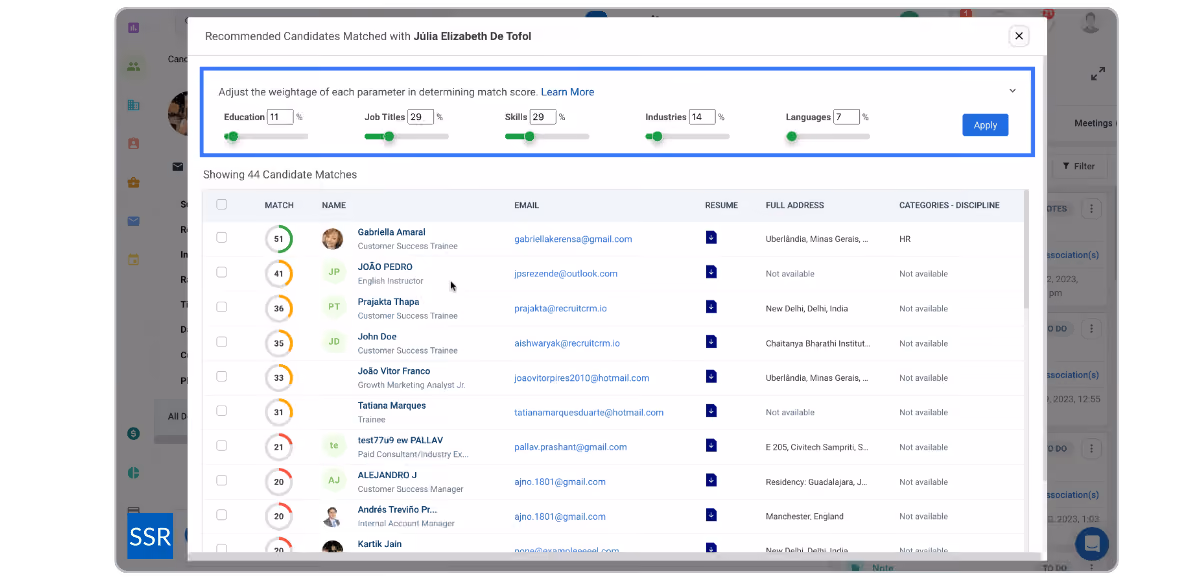
Task: Open the three-dot menu on first background note
Action: click(x=1092, y=209)
